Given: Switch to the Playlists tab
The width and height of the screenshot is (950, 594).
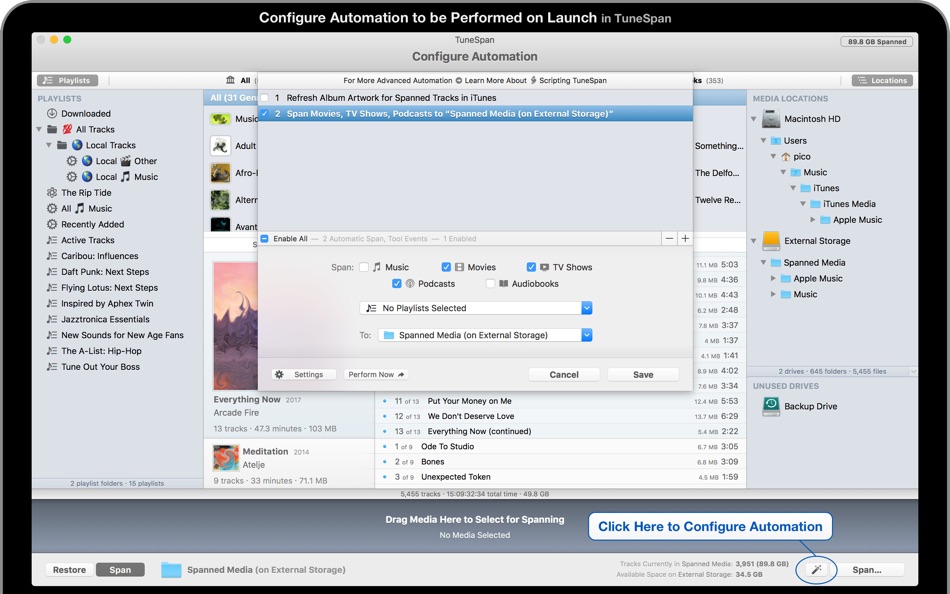Looking at the screenshot, I should (x=67, y=80).
